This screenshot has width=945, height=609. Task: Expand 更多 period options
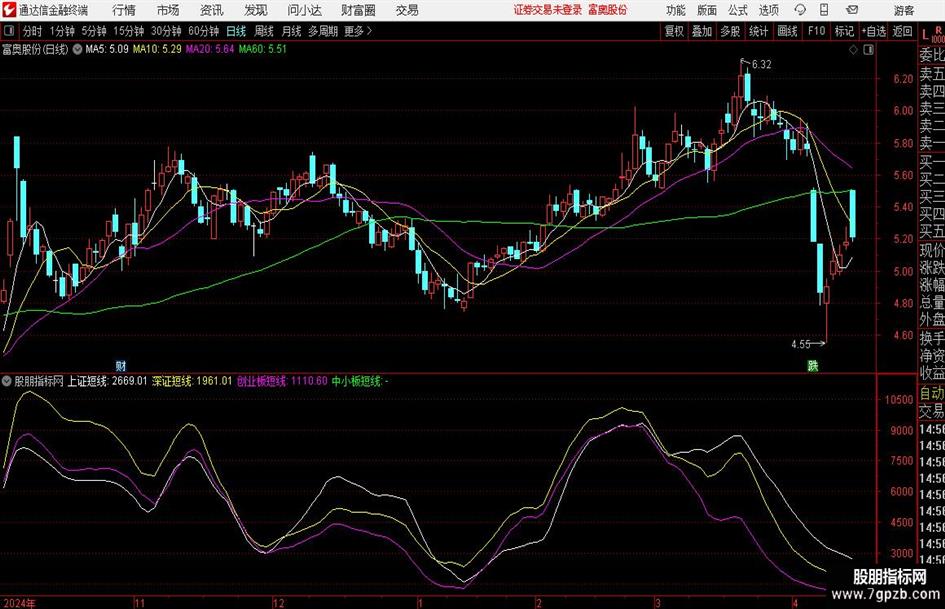pos(359,31)
